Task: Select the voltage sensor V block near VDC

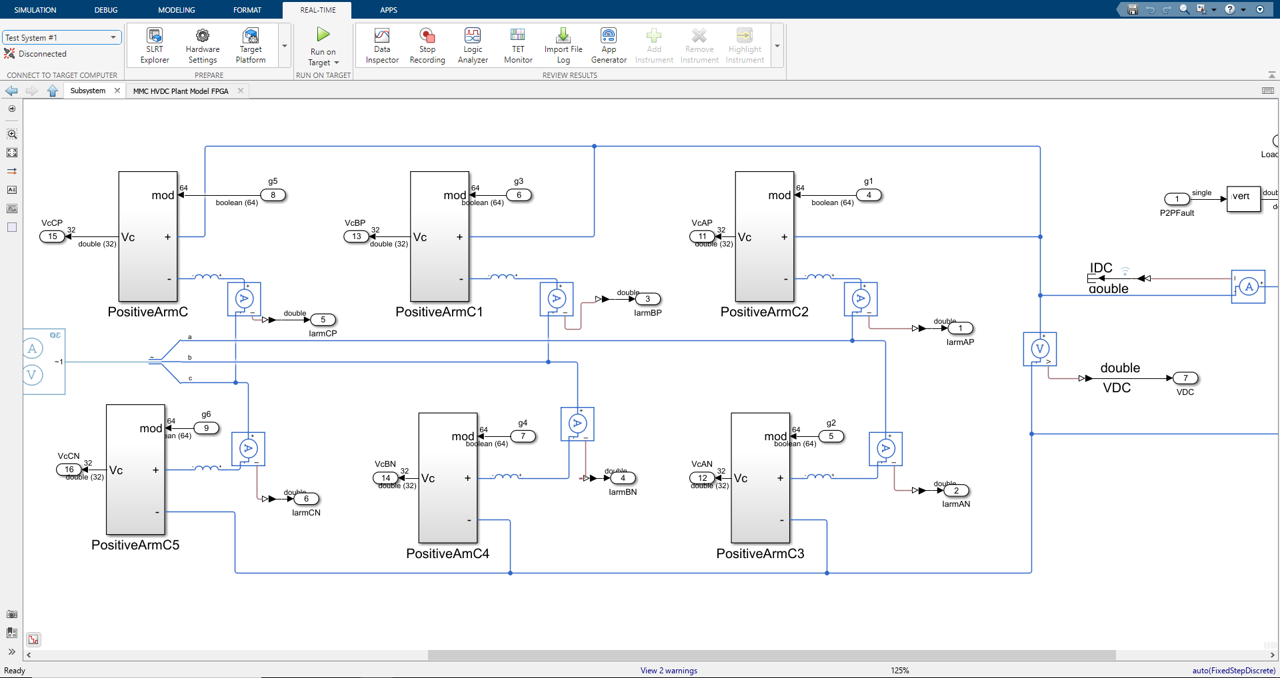Action: coord(1040,349)
